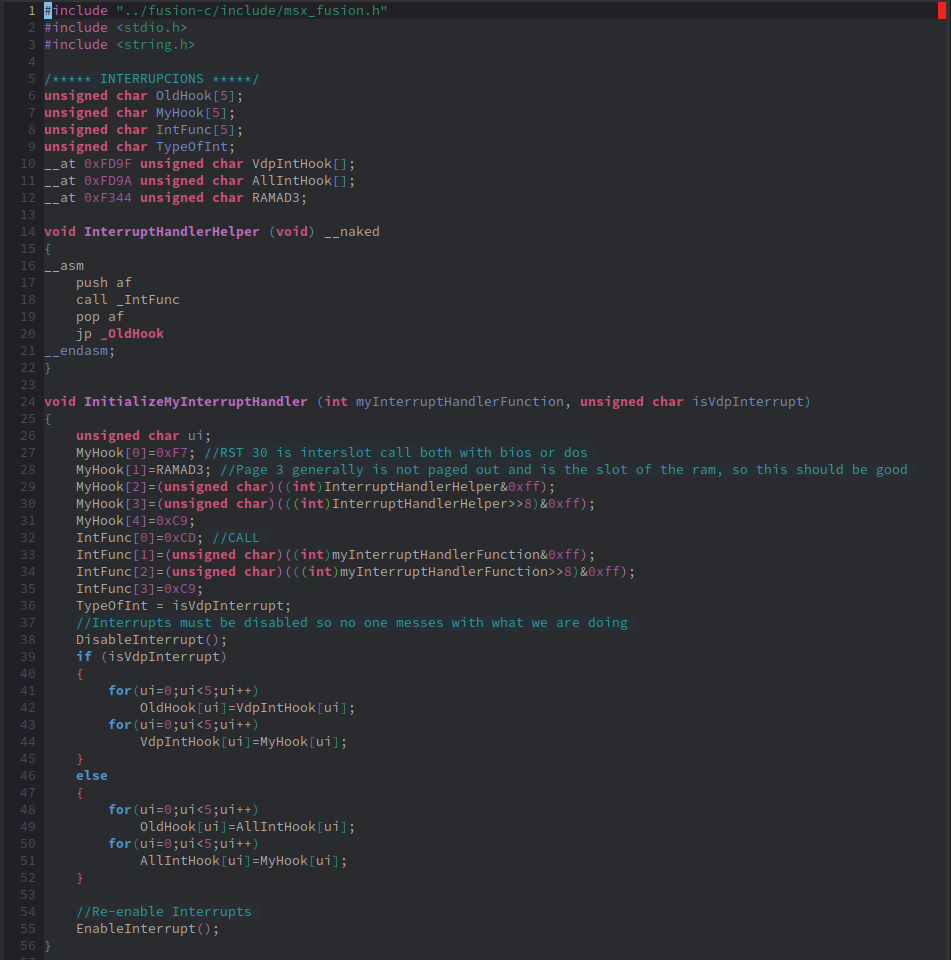The width and height of the screenshot is (951, 960).
Task: Click the 'push af' assembly line
Action: 103,283
